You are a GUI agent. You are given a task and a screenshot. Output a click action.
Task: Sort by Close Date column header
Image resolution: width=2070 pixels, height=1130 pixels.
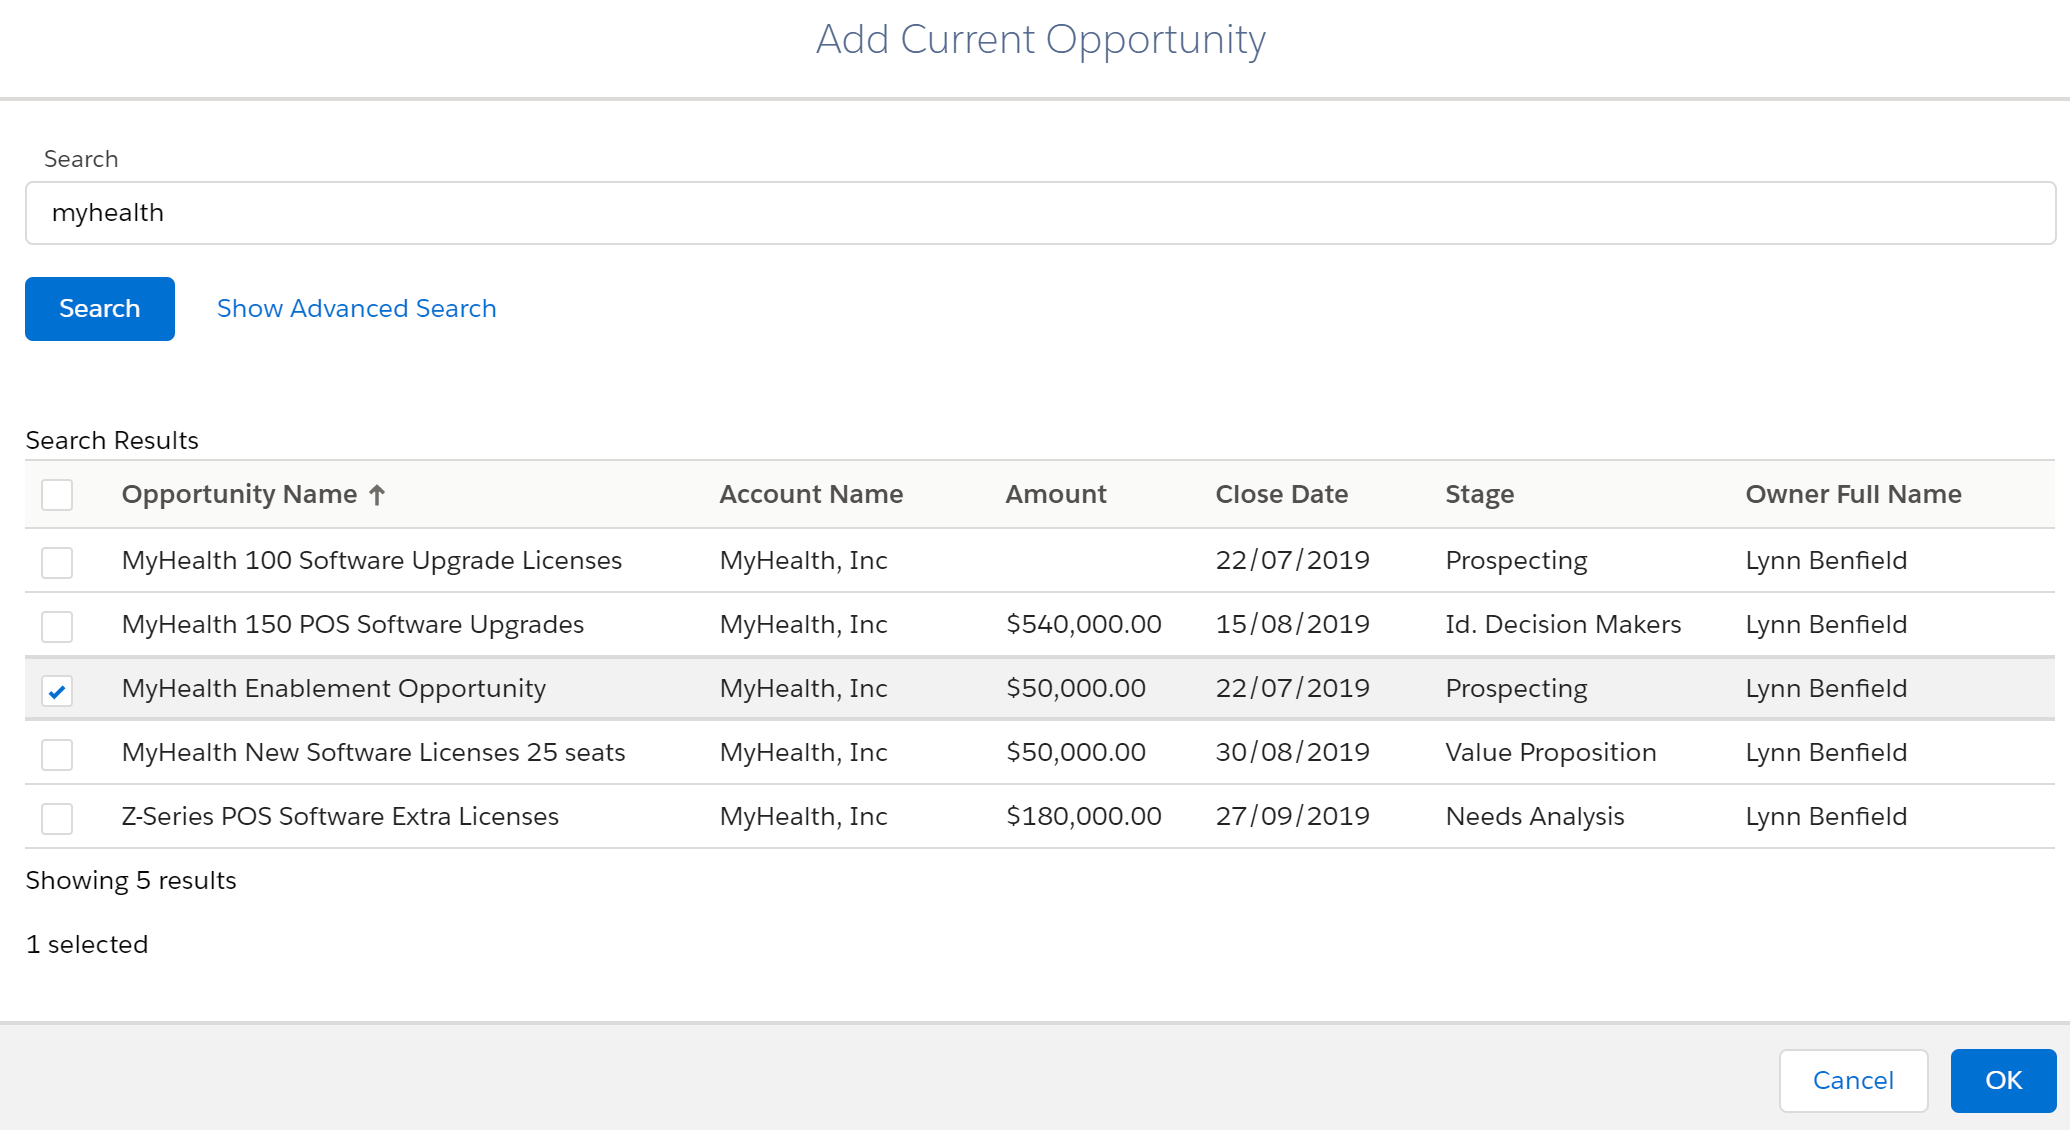coord(1282,494)
